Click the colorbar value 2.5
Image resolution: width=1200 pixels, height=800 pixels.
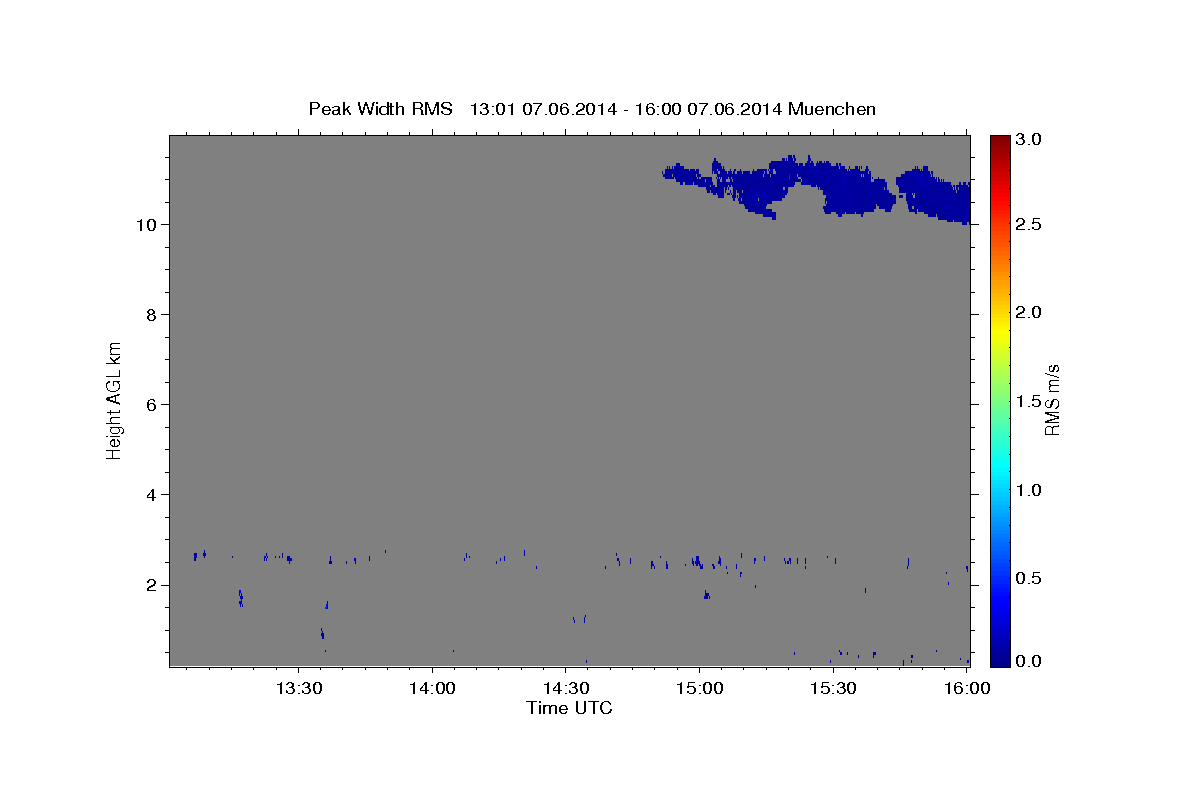point(1030,224)
